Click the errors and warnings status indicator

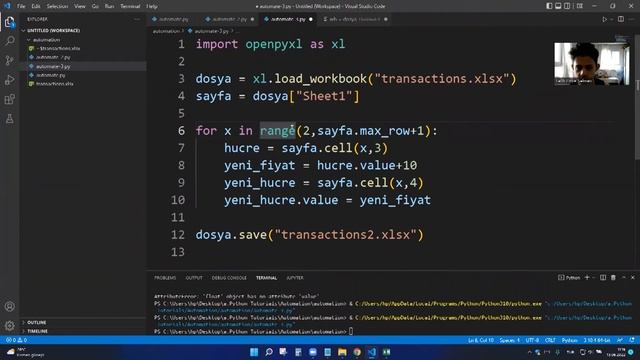(x=16, y=340)
